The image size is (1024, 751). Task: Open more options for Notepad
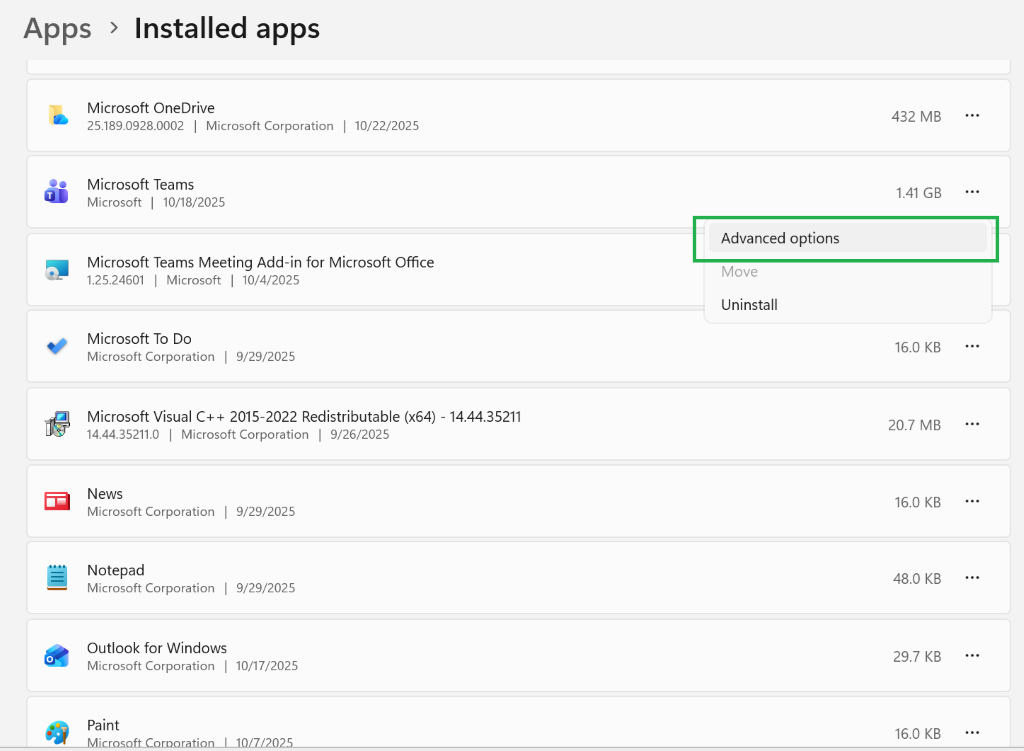pos(972,577)
